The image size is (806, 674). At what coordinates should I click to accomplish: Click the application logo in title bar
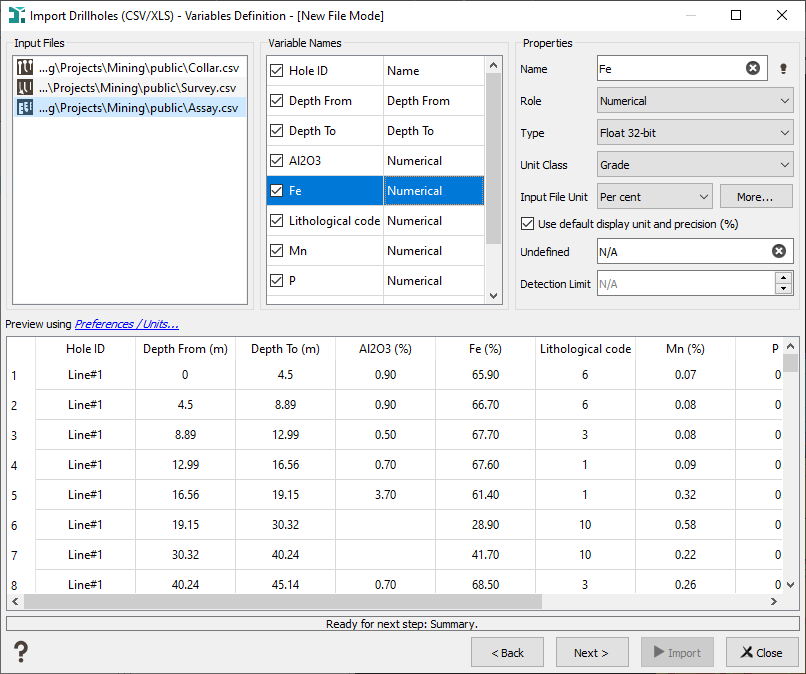16,16
